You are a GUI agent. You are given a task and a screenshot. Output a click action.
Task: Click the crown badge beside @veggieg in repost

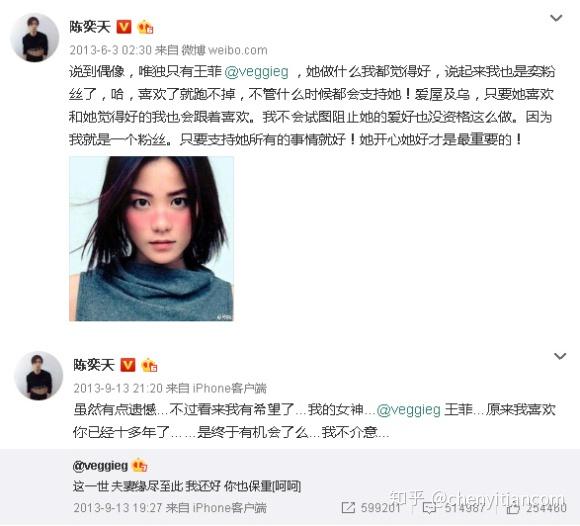point(139,466)
